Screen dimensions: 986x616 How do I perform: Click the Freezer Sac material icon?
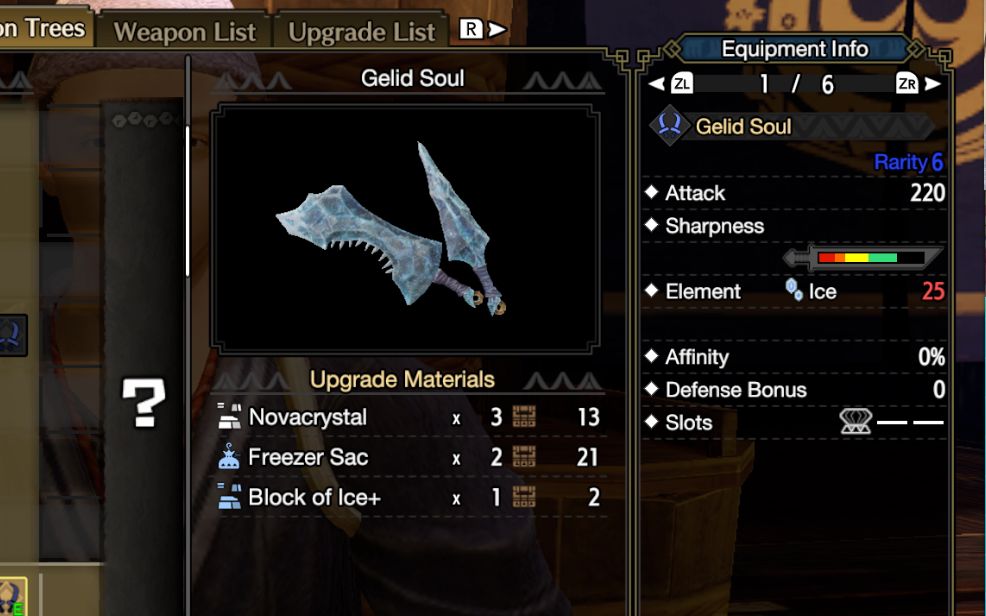click(x=229, y=457)
